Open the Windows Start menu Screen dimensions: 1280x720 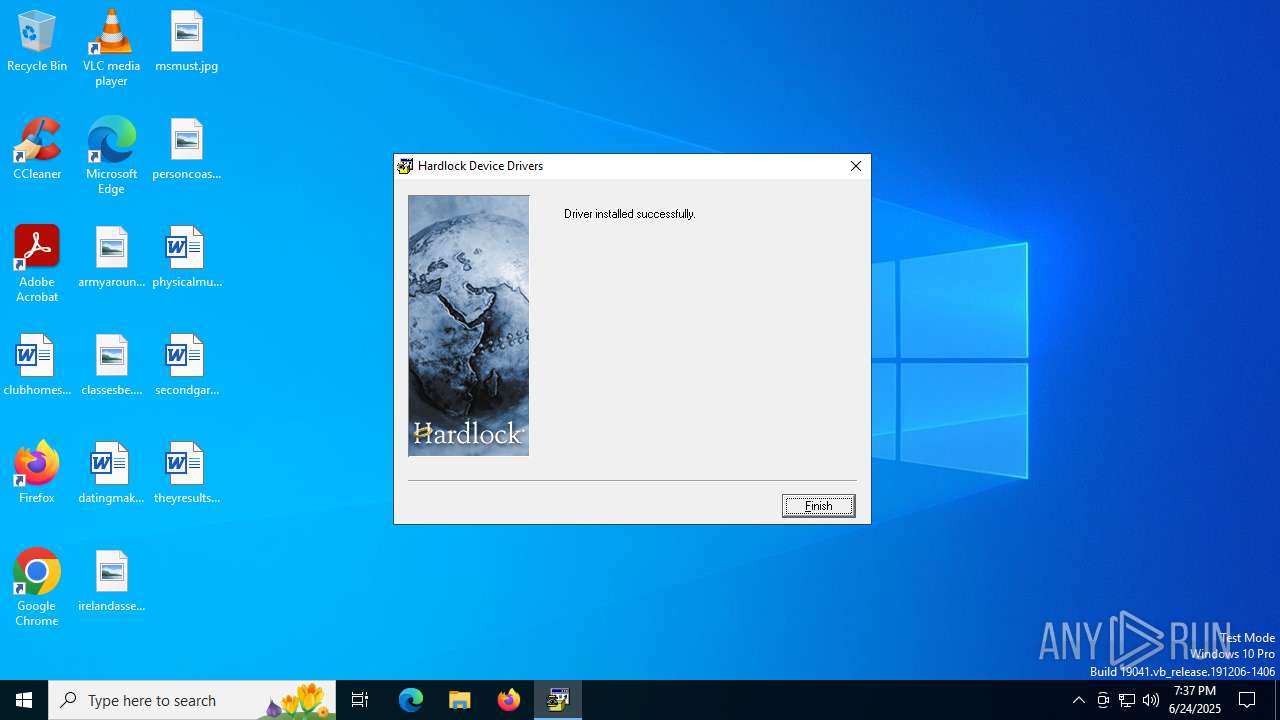pos(24,700)
